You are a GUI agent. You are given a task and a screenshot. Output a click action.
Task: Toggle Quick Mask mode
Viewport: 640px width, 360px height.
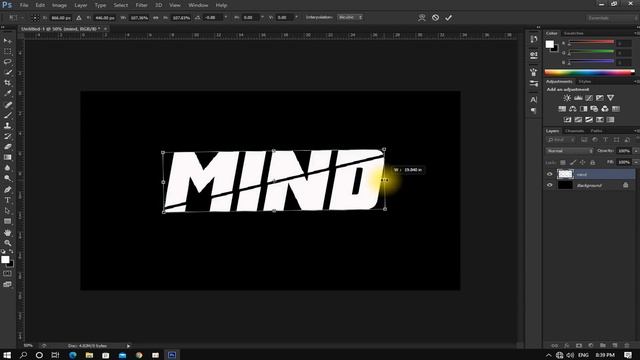pyautogui.click(x=7, y=273)
